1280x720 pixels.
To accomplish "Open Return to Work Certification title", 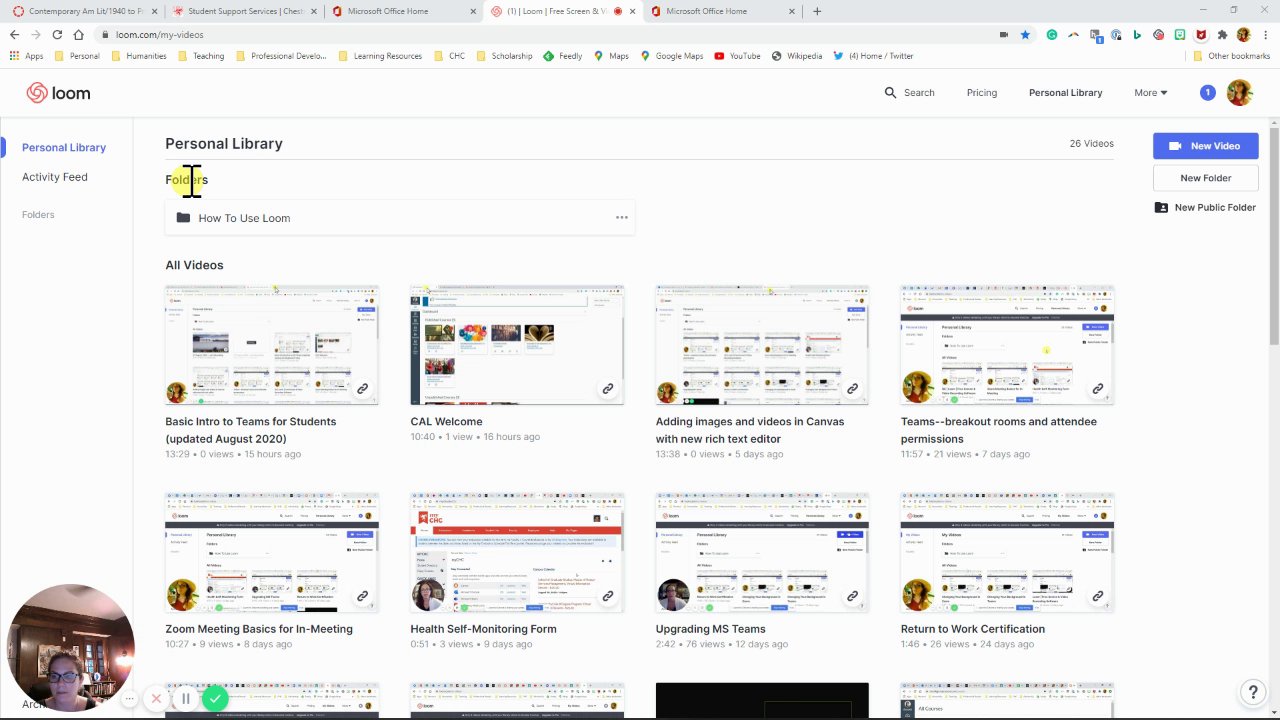I will tap(972, 629).
